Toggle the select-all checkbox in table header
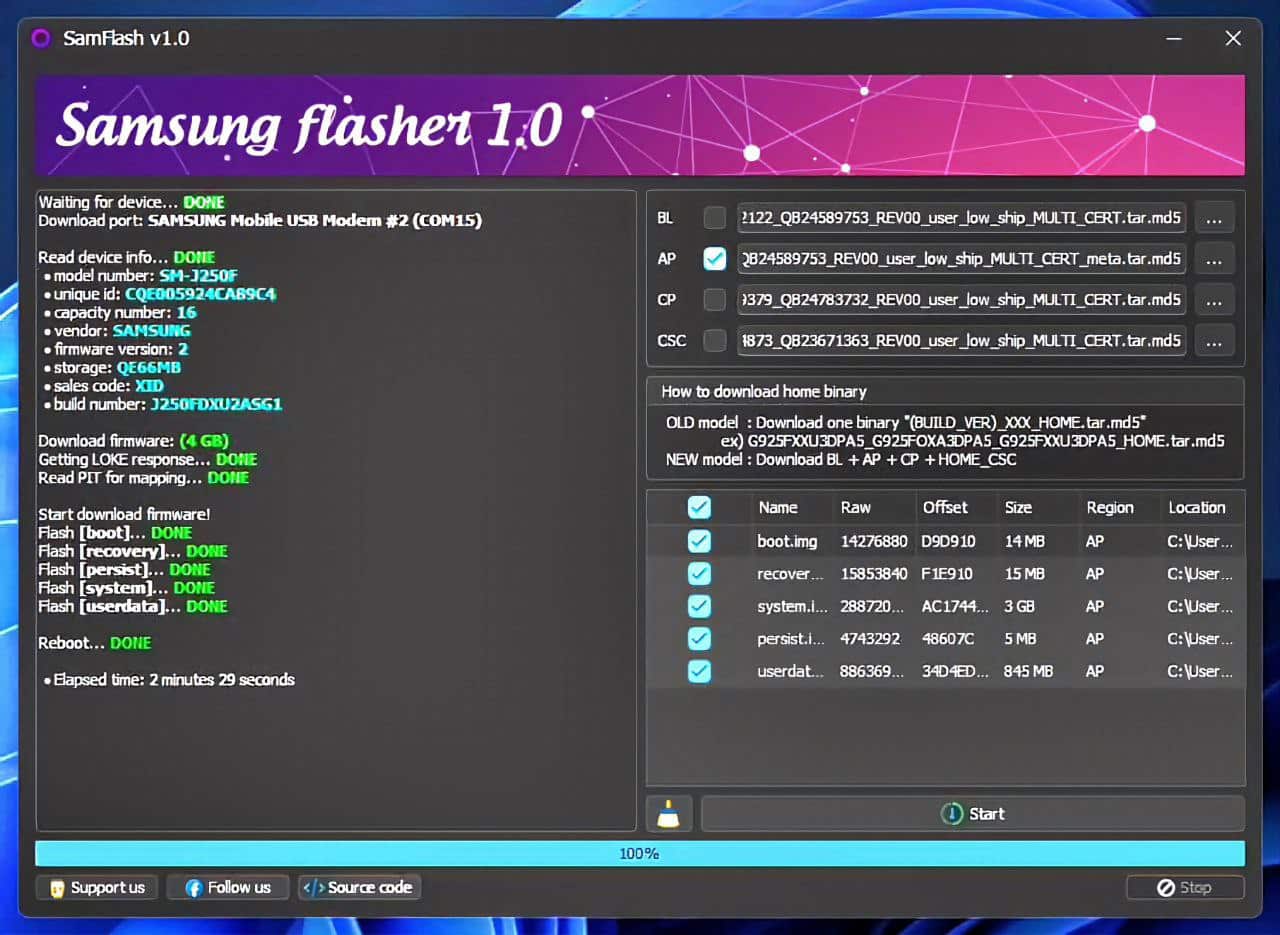 click(x=699, y=508)
